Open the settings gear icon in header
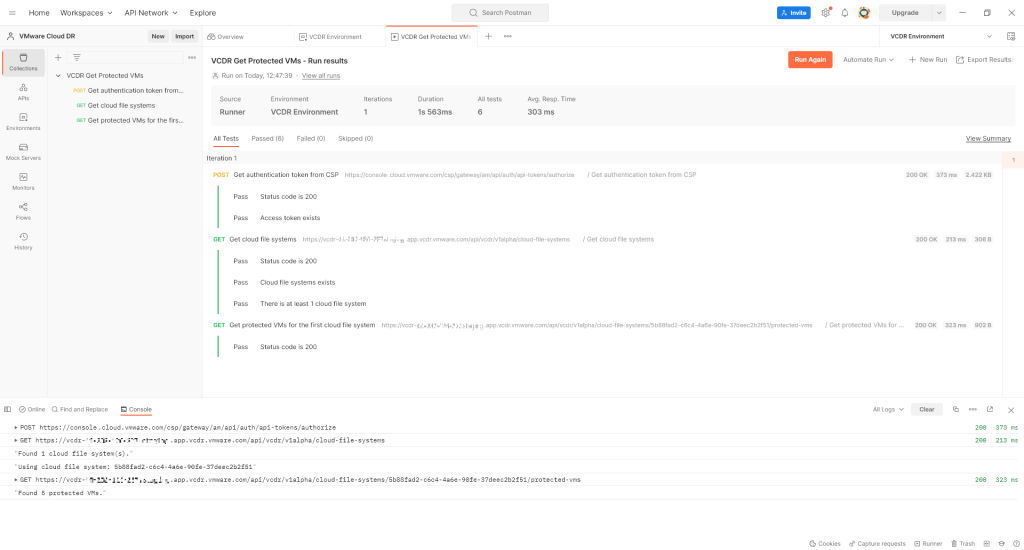1024x550 pixels. [825, 12]
